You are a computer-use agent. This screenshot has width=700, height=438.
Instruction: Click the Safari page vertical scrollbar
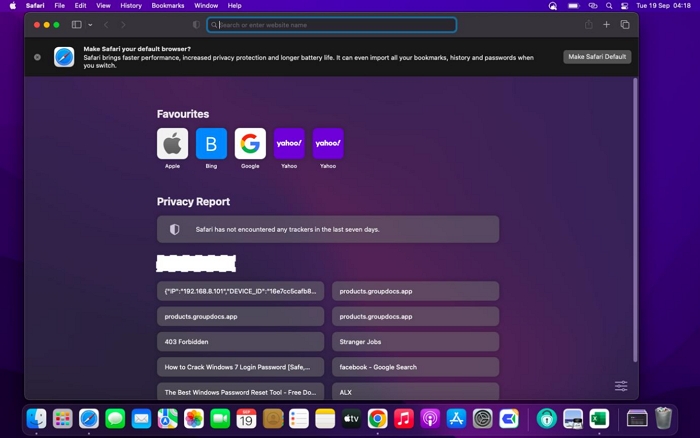point(635,220)
